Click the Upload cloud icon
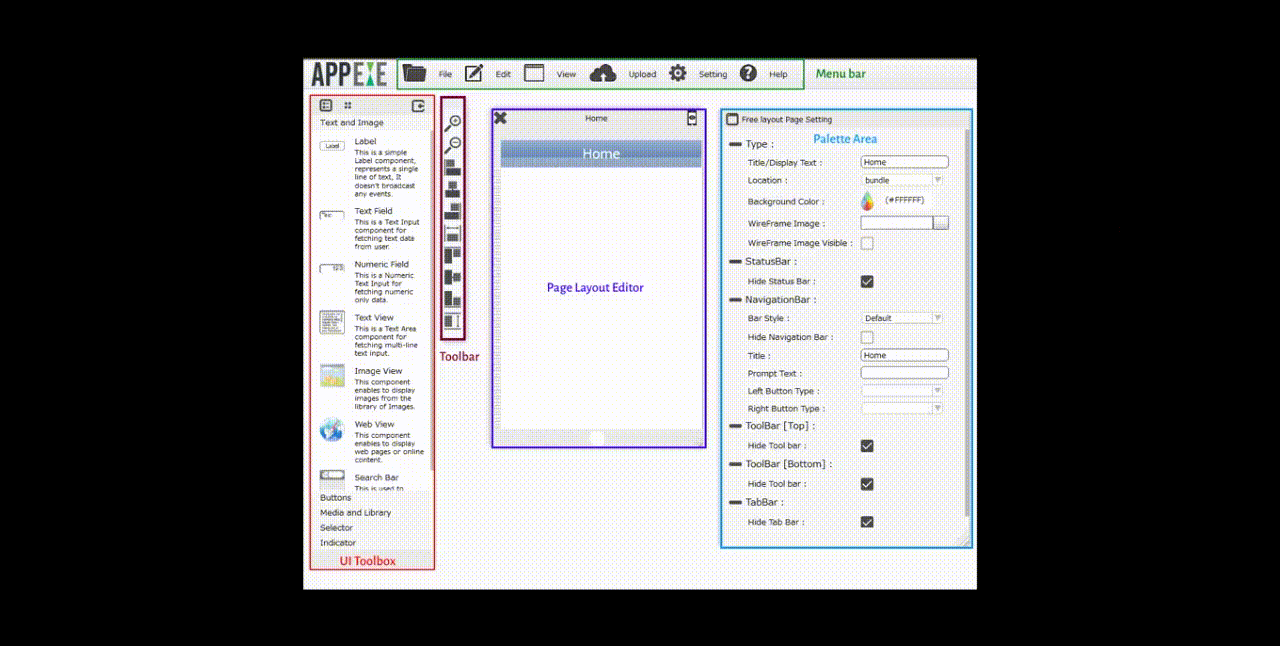 (603, 73)
